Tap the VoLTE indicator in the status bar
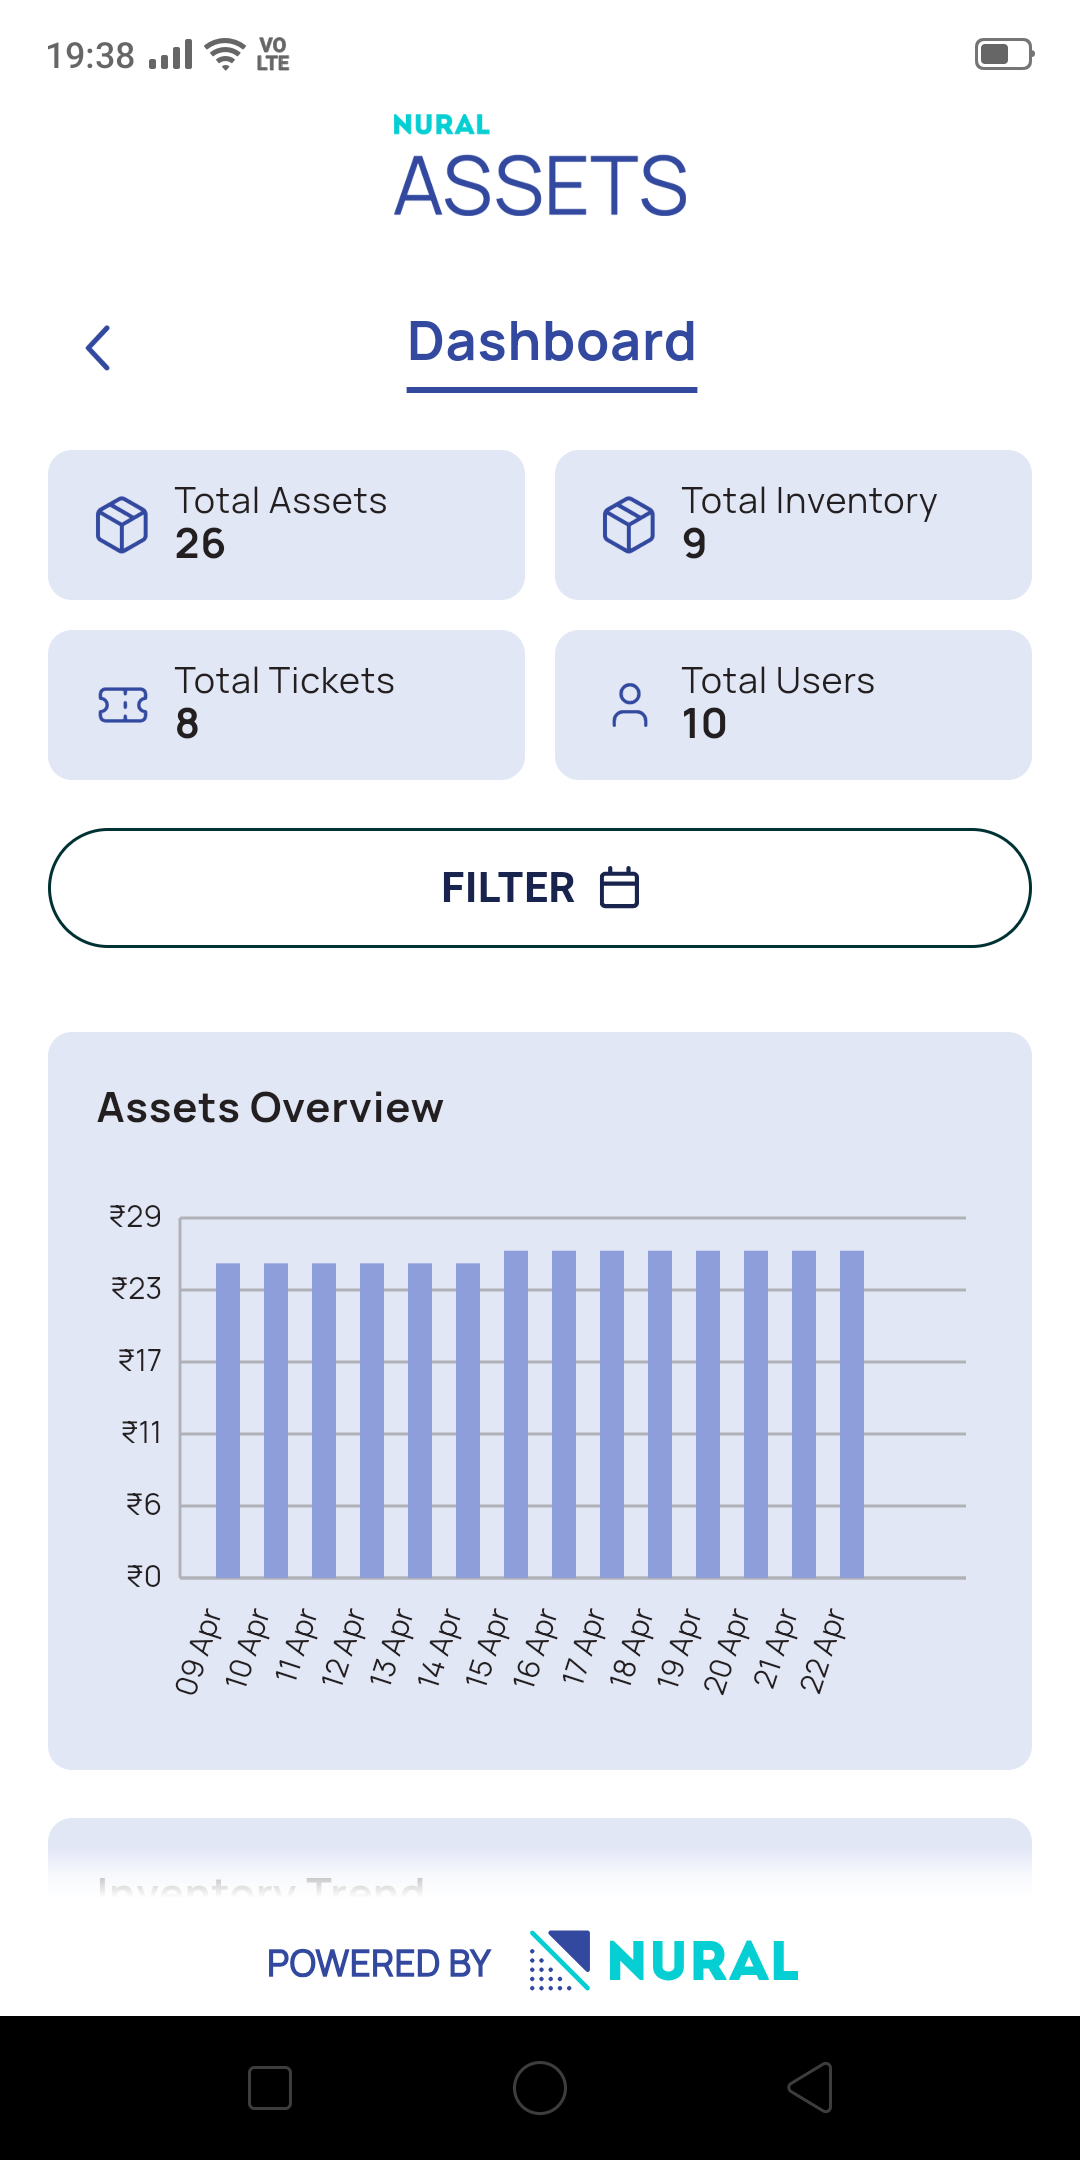Screen dimensions: 1080x2160 tap(273, 54)
